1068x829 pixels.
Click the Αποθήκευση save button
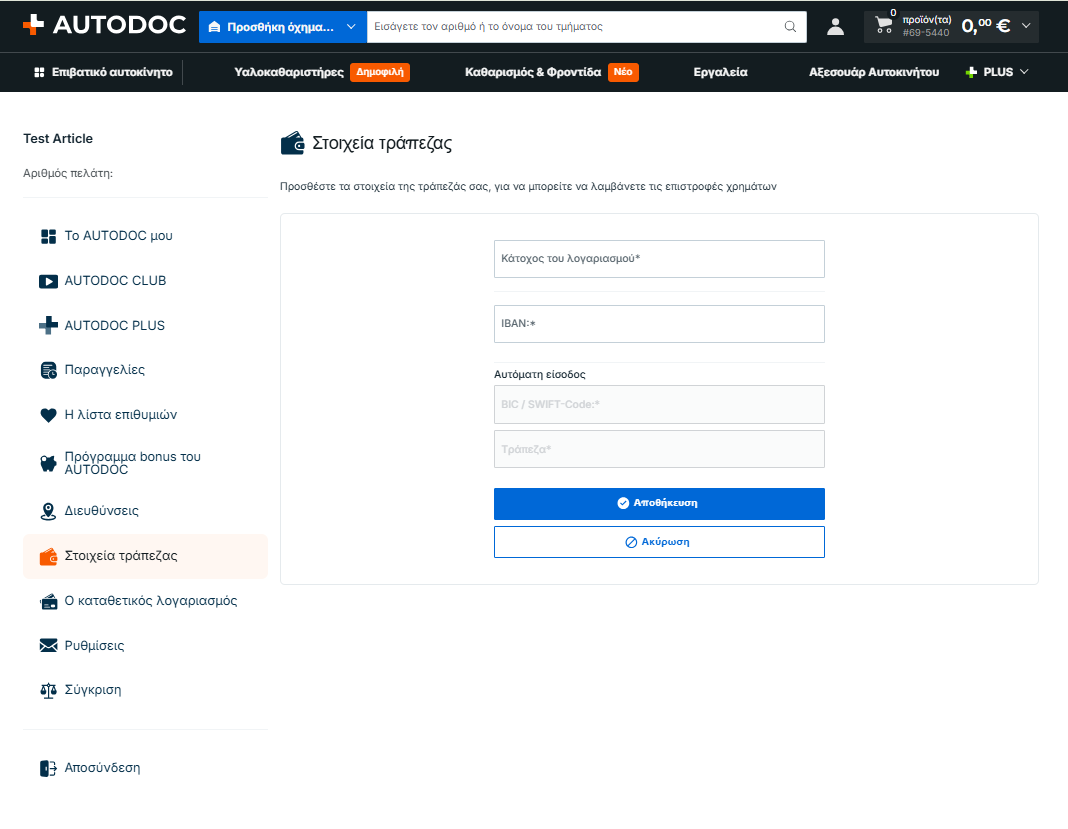pyautogui.click(x=659, y=503)
